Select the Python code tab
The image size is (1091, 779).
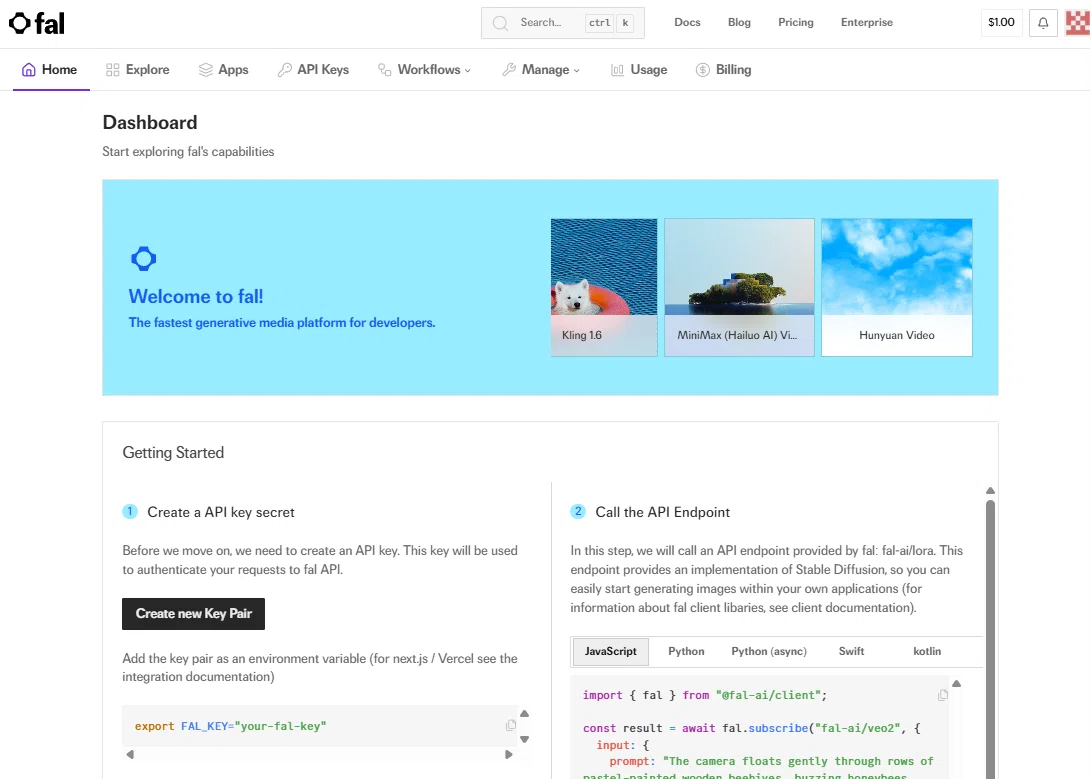coord(686,652)
